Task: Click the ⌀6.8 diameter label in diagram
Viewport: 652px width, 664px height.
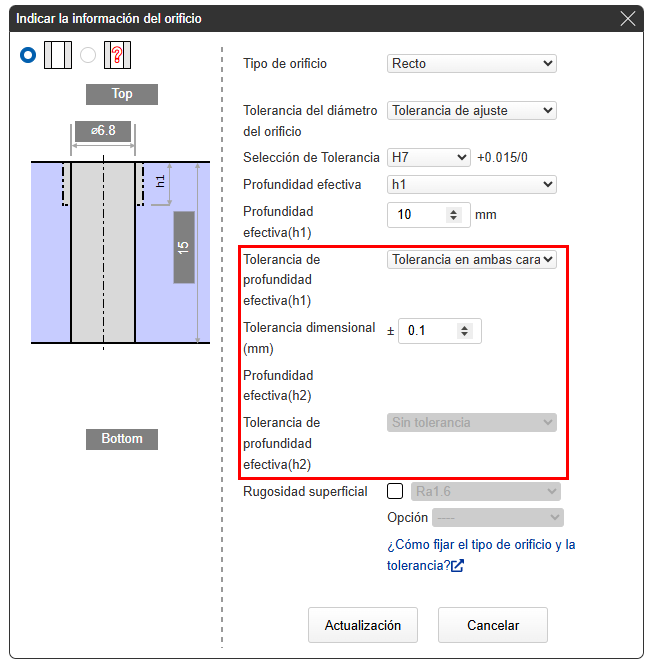Action: (102, 132)
